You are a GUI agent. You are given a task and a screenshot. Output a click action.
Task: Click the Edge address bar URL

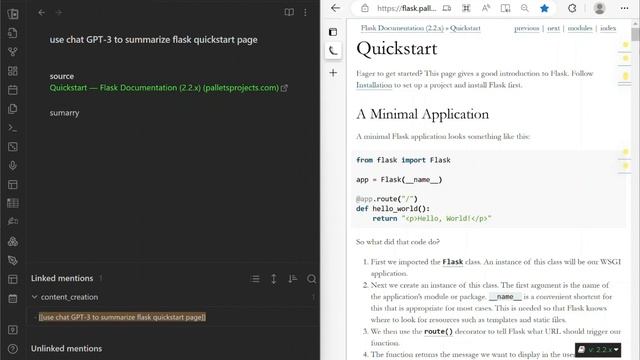(406, 8)
